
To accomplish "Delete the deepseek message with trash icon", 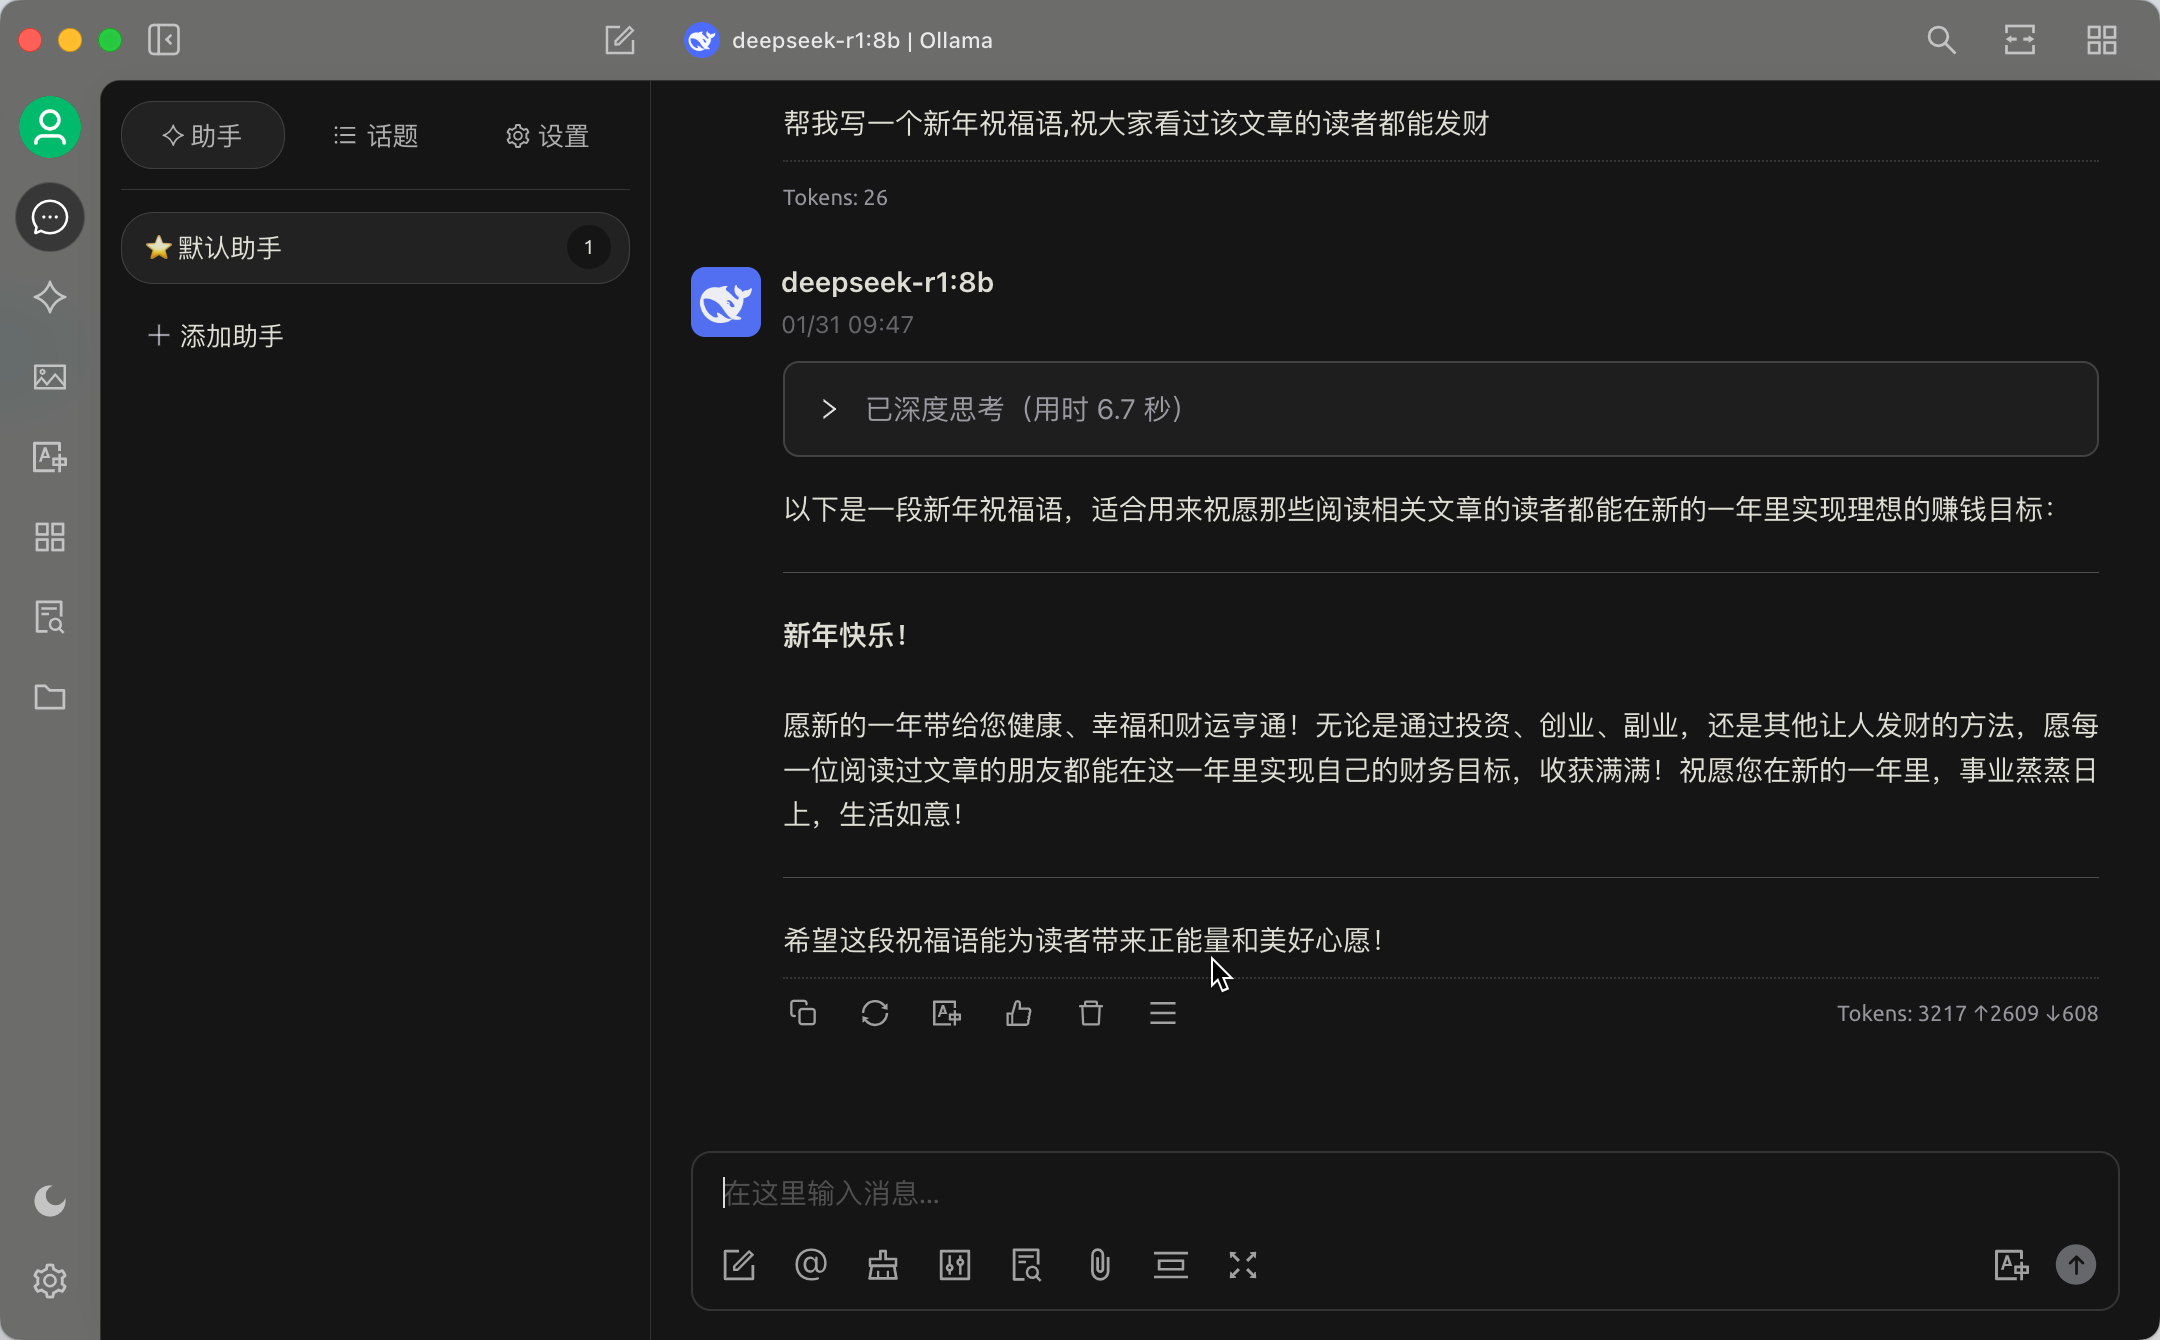I will coord(1091,1013).
